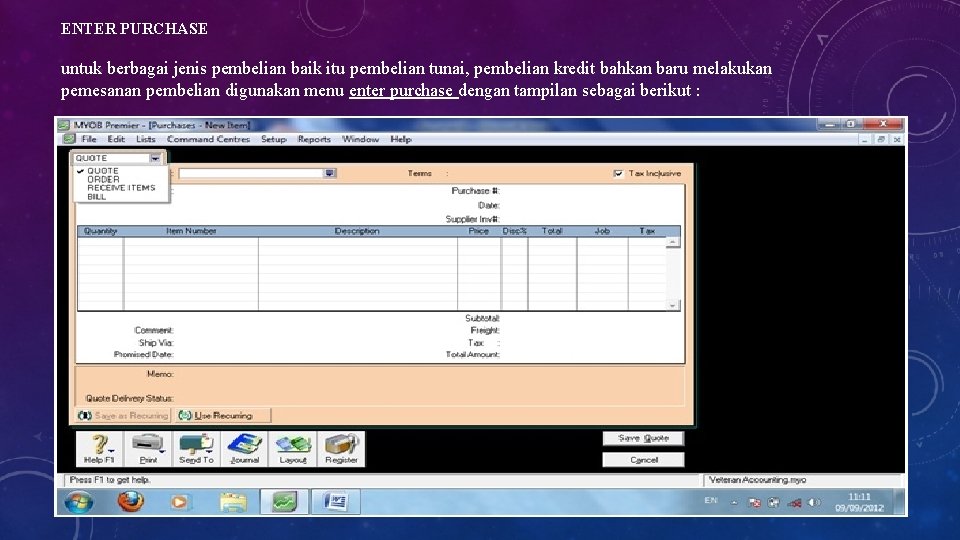This screenshot has height=540, width=960.
Task: Click the Comment label
Action: (x=154, y=331)
